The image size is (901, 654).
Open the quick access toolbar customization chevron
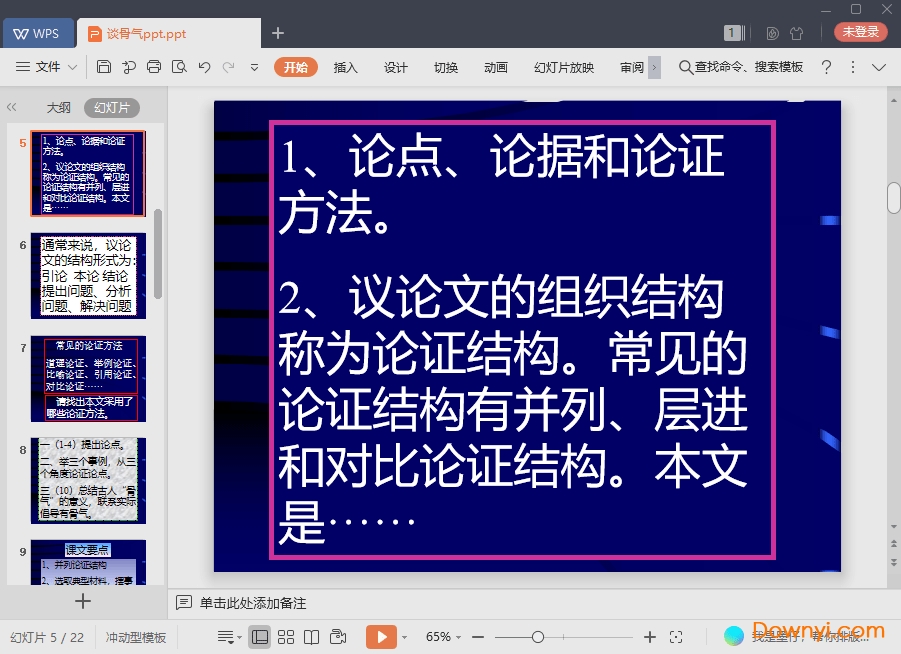pyautogui.click(x=255, y=66)
